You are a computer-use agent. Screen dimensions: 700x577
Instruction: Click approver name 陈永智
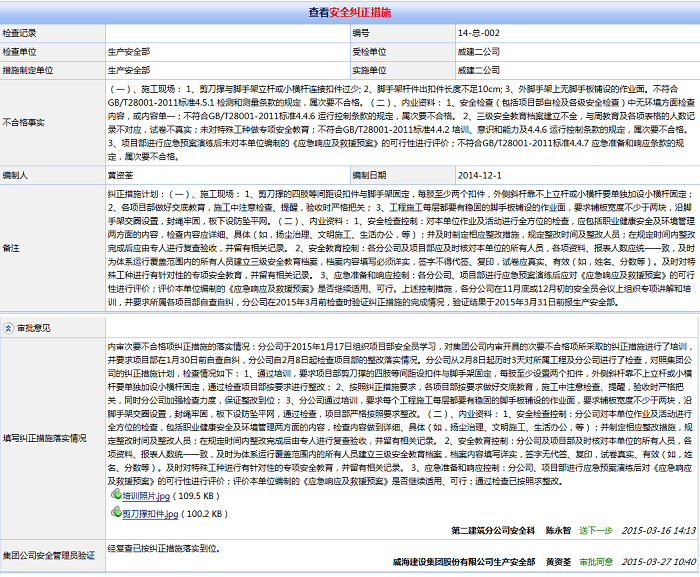coord(557,530)
